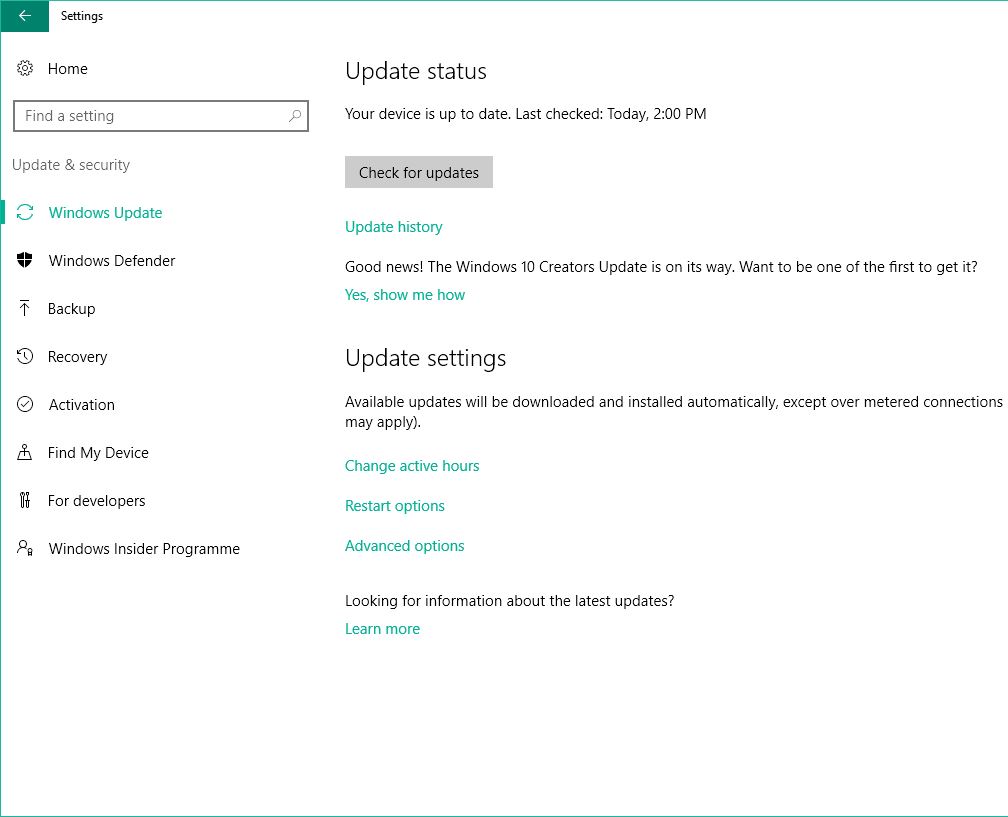Go to the Home settings page

click(68, 69)
